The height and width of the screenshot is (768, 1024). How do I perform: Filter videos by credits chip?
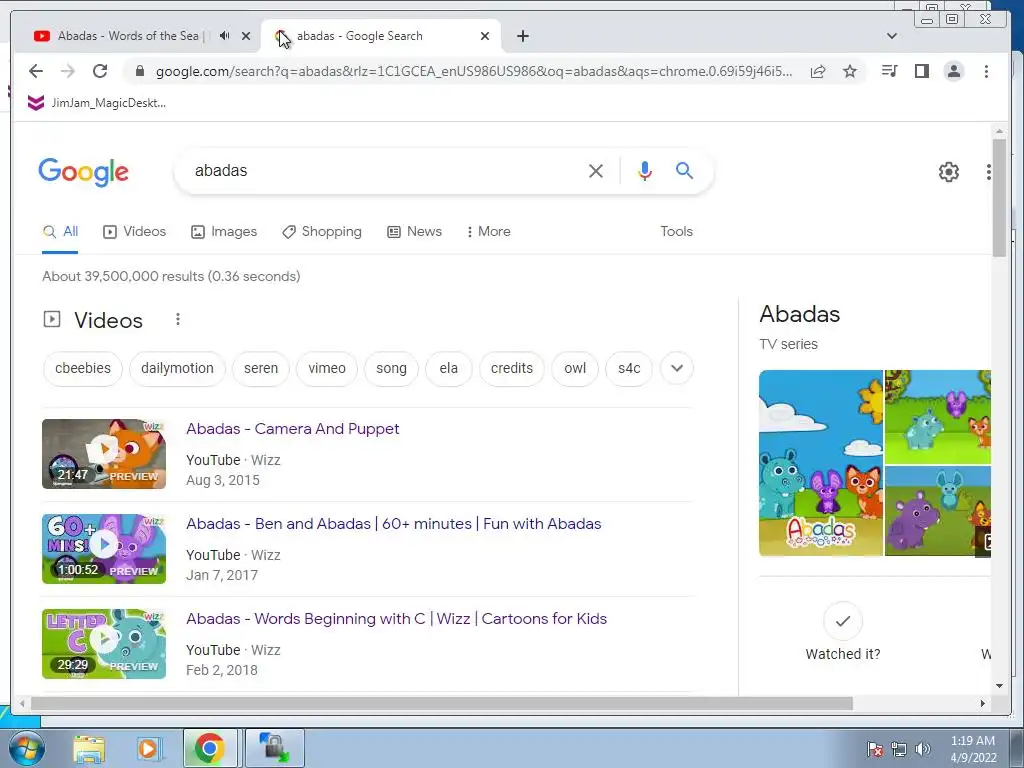tap(511, 368)
